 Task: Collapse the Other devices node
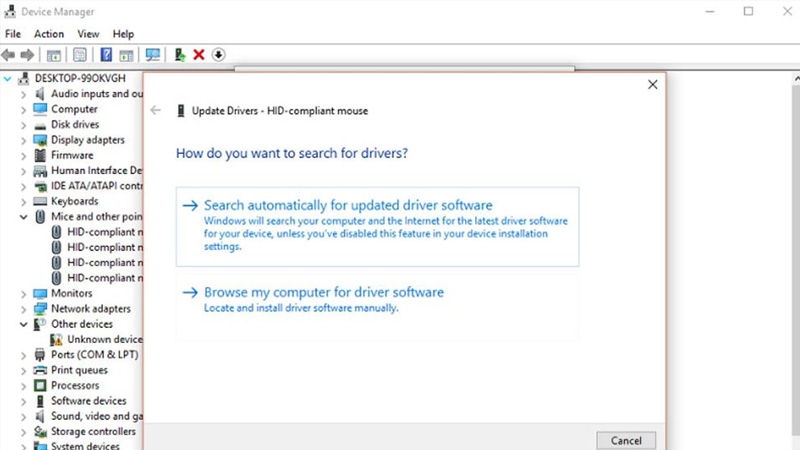(x=24, y=325)
